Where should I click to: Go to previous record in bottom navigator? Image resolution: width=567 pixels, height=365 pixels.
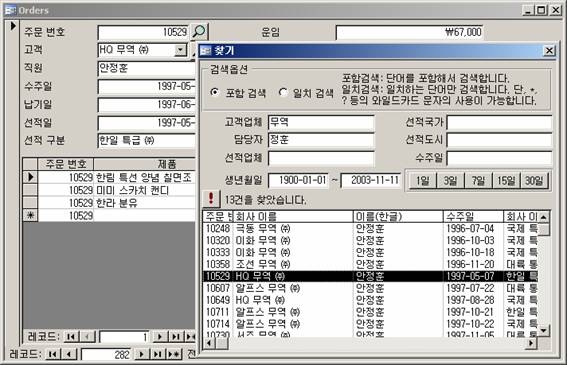pos(69,354)
